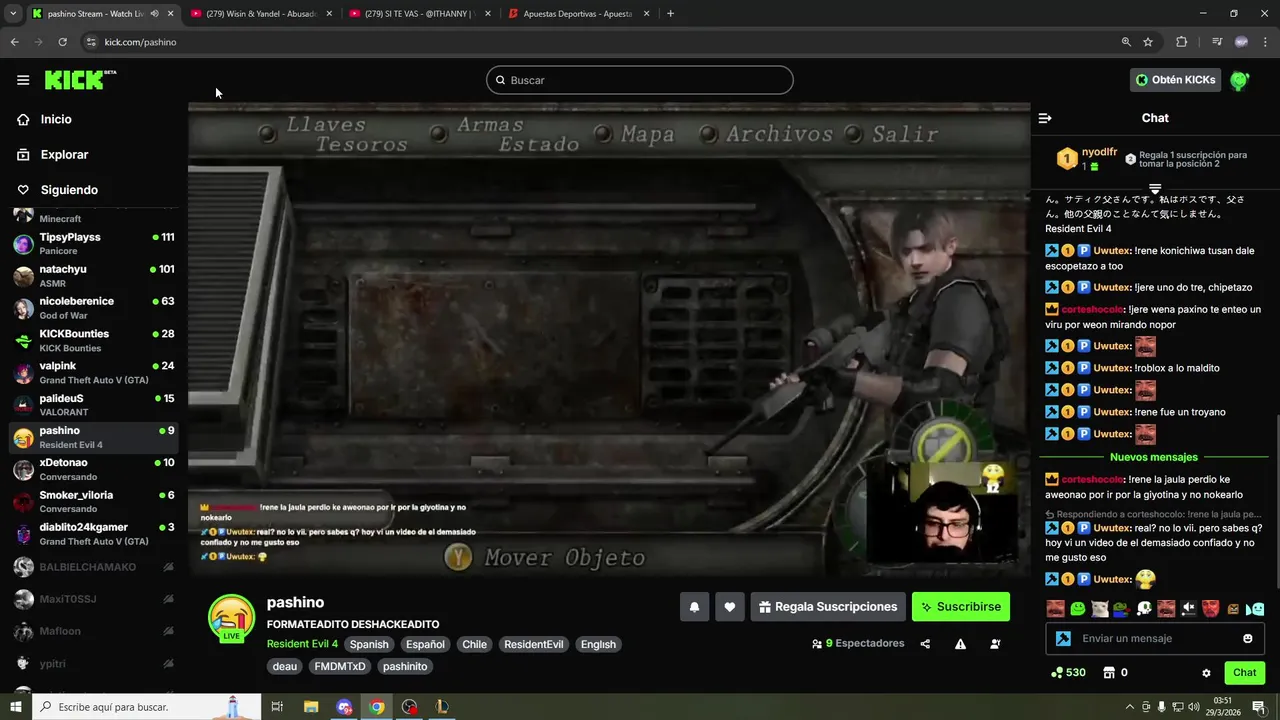
Task: Open diablito24kgamer channel in sidebar
Action: tap(94, 534)
